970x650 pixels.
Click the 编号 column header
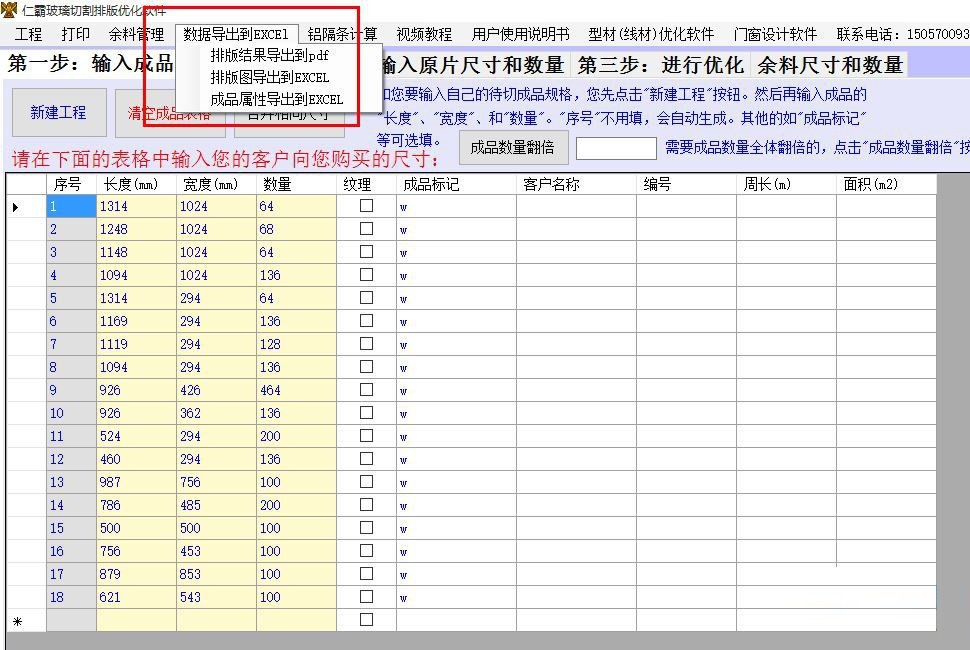[x=687, y=184]
